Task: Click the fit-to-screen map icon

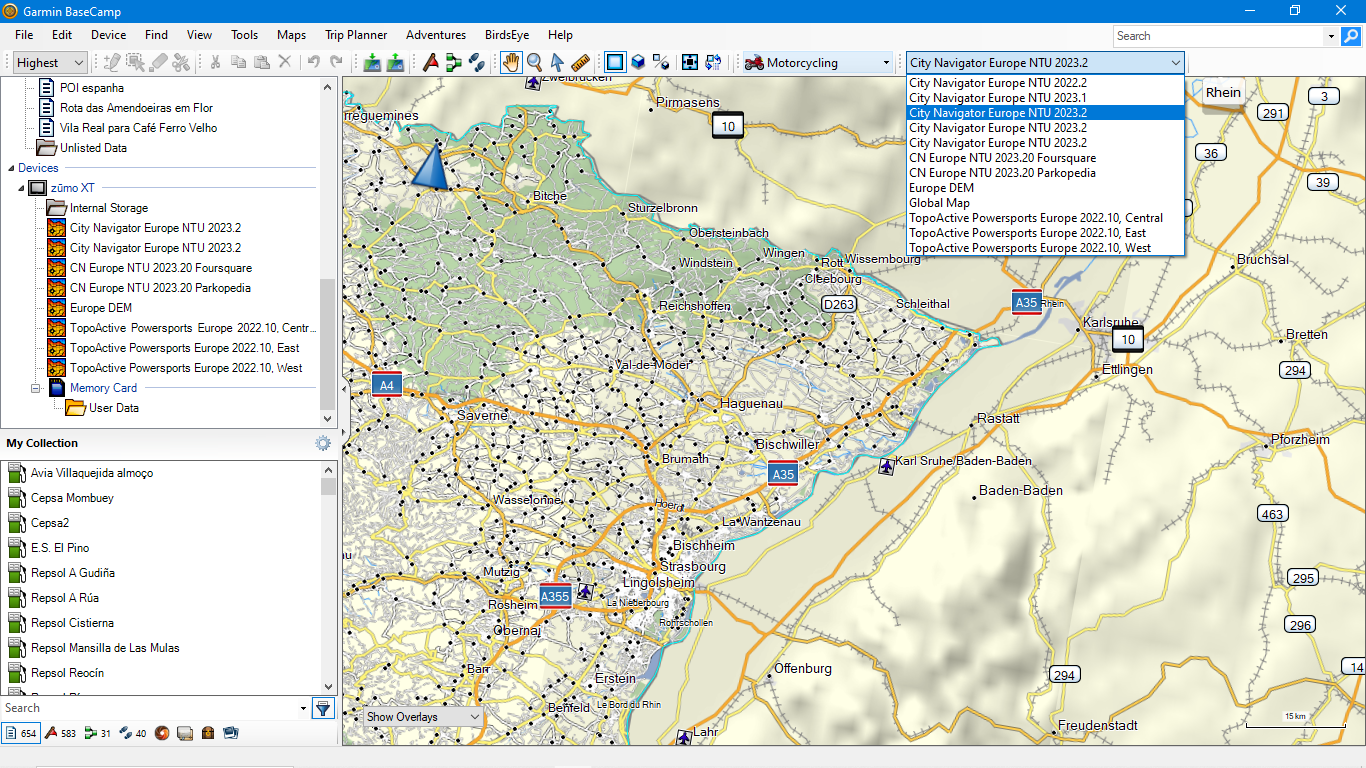Action: pos(690,62)
